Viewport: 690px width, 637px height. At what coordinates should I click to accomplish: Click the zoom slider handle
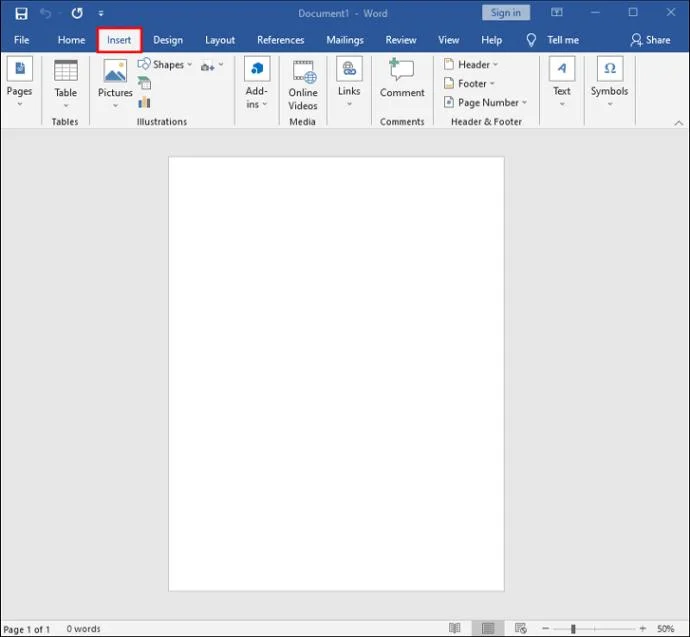(x=573, y=629)
